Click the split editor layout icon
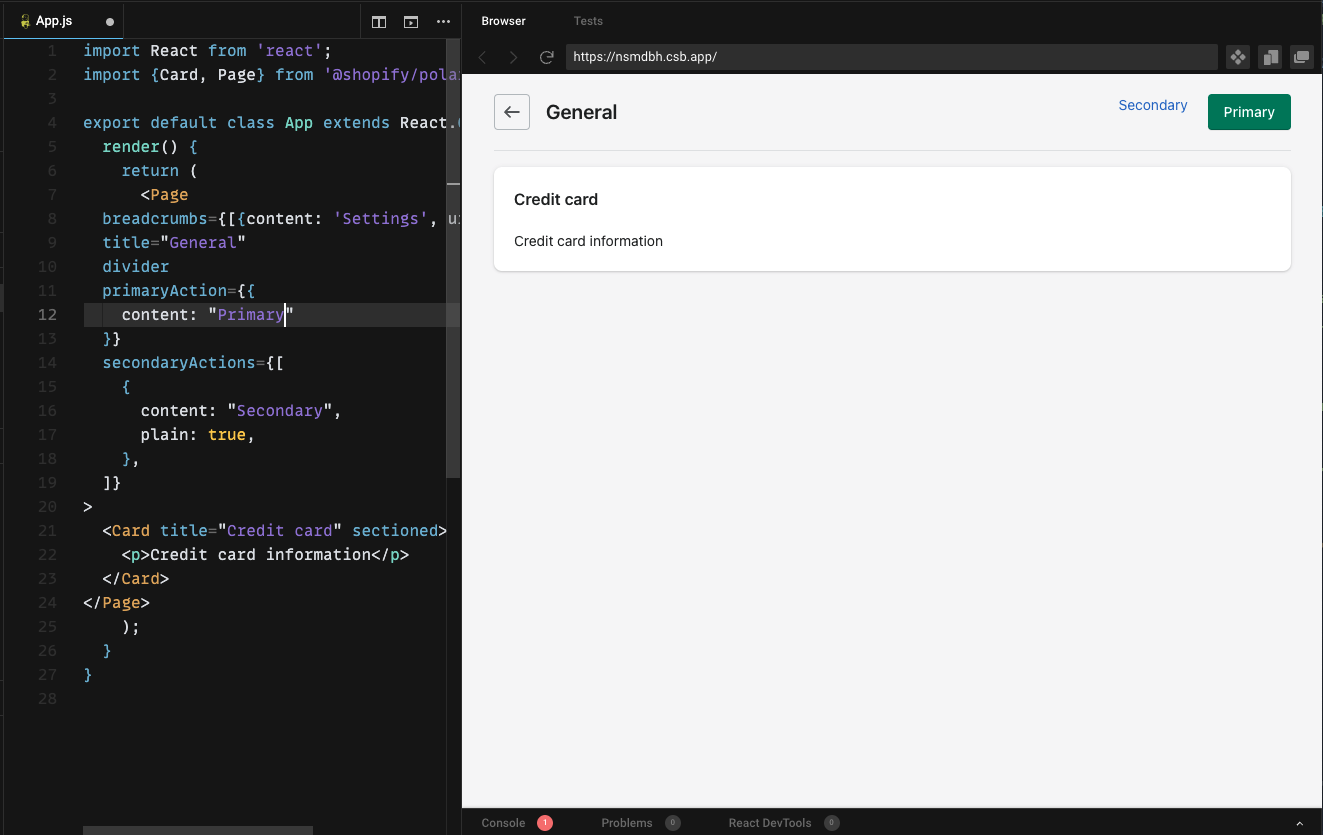 tap(379, 21)
